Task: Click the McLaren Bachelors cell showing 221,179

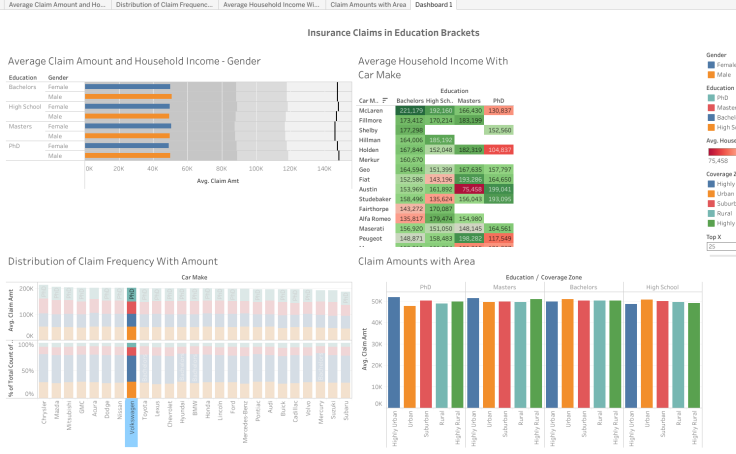Action: (410, 110)
